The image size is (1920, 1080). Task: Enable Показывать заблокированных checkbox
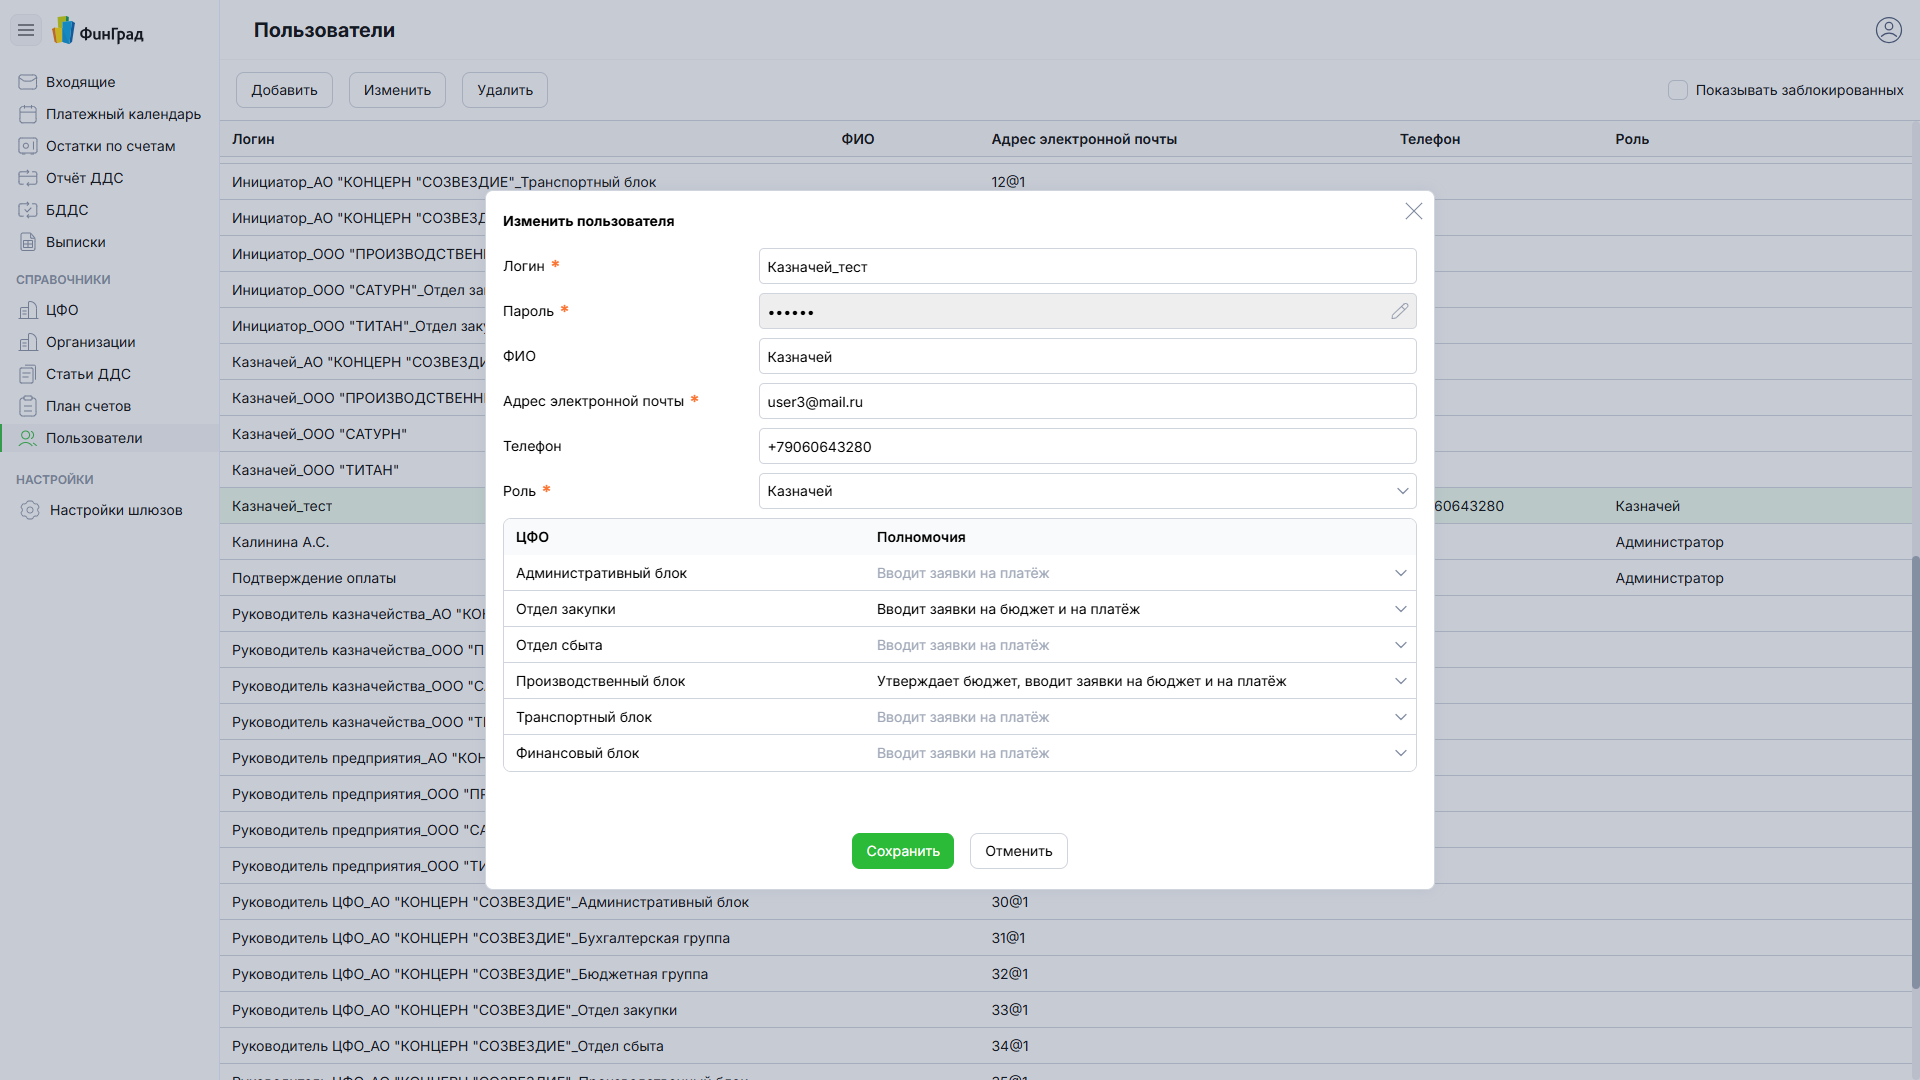1677,90
